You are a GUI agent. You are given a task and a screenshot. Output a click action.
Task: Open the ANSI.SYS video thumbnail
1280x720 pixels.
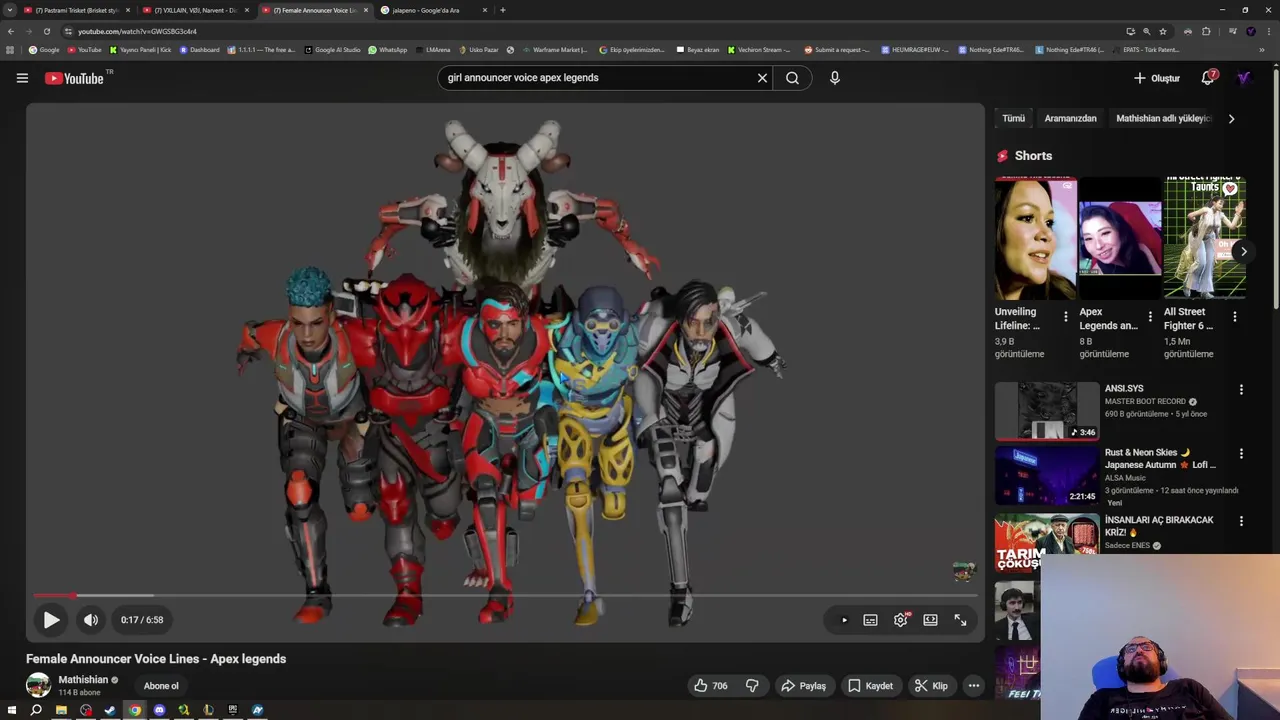(1047, 411)
